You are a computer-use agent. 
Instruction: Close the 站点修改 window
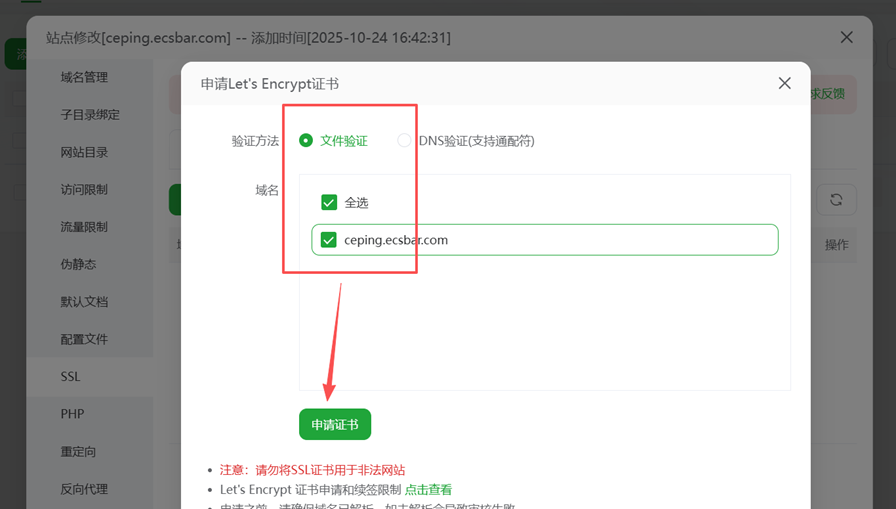pos(846,38)
